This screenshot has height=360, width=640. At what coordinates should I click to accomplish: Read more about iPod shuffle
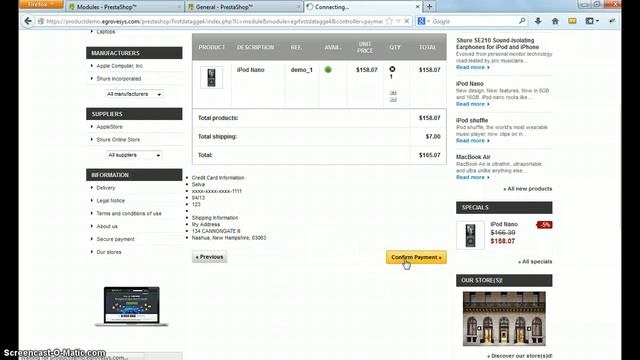[x=473, y=141]
